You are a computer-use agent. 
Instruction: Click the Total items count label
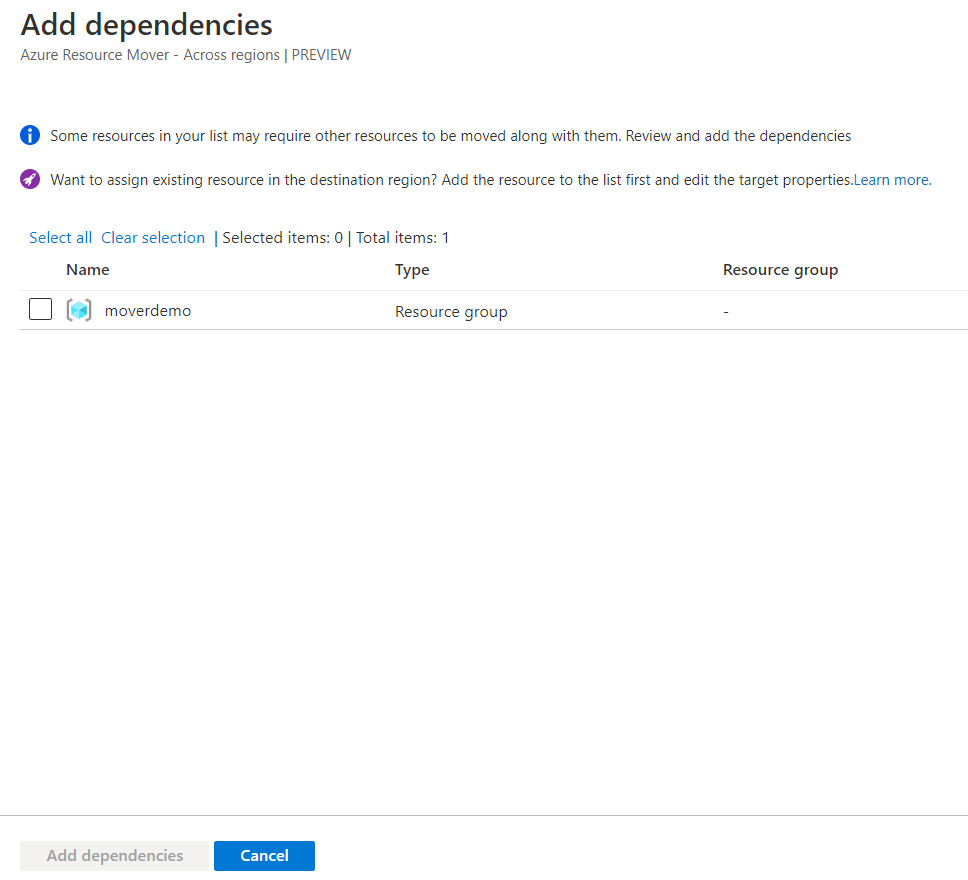tap(403, 238)
